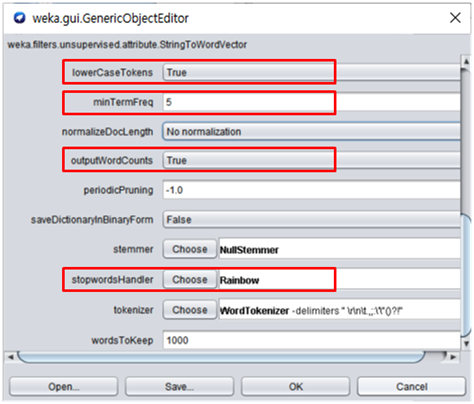Viewport: 474px width, 404px height.
Task: Click Choose button for tokenizer
Action: pos(190,310)
